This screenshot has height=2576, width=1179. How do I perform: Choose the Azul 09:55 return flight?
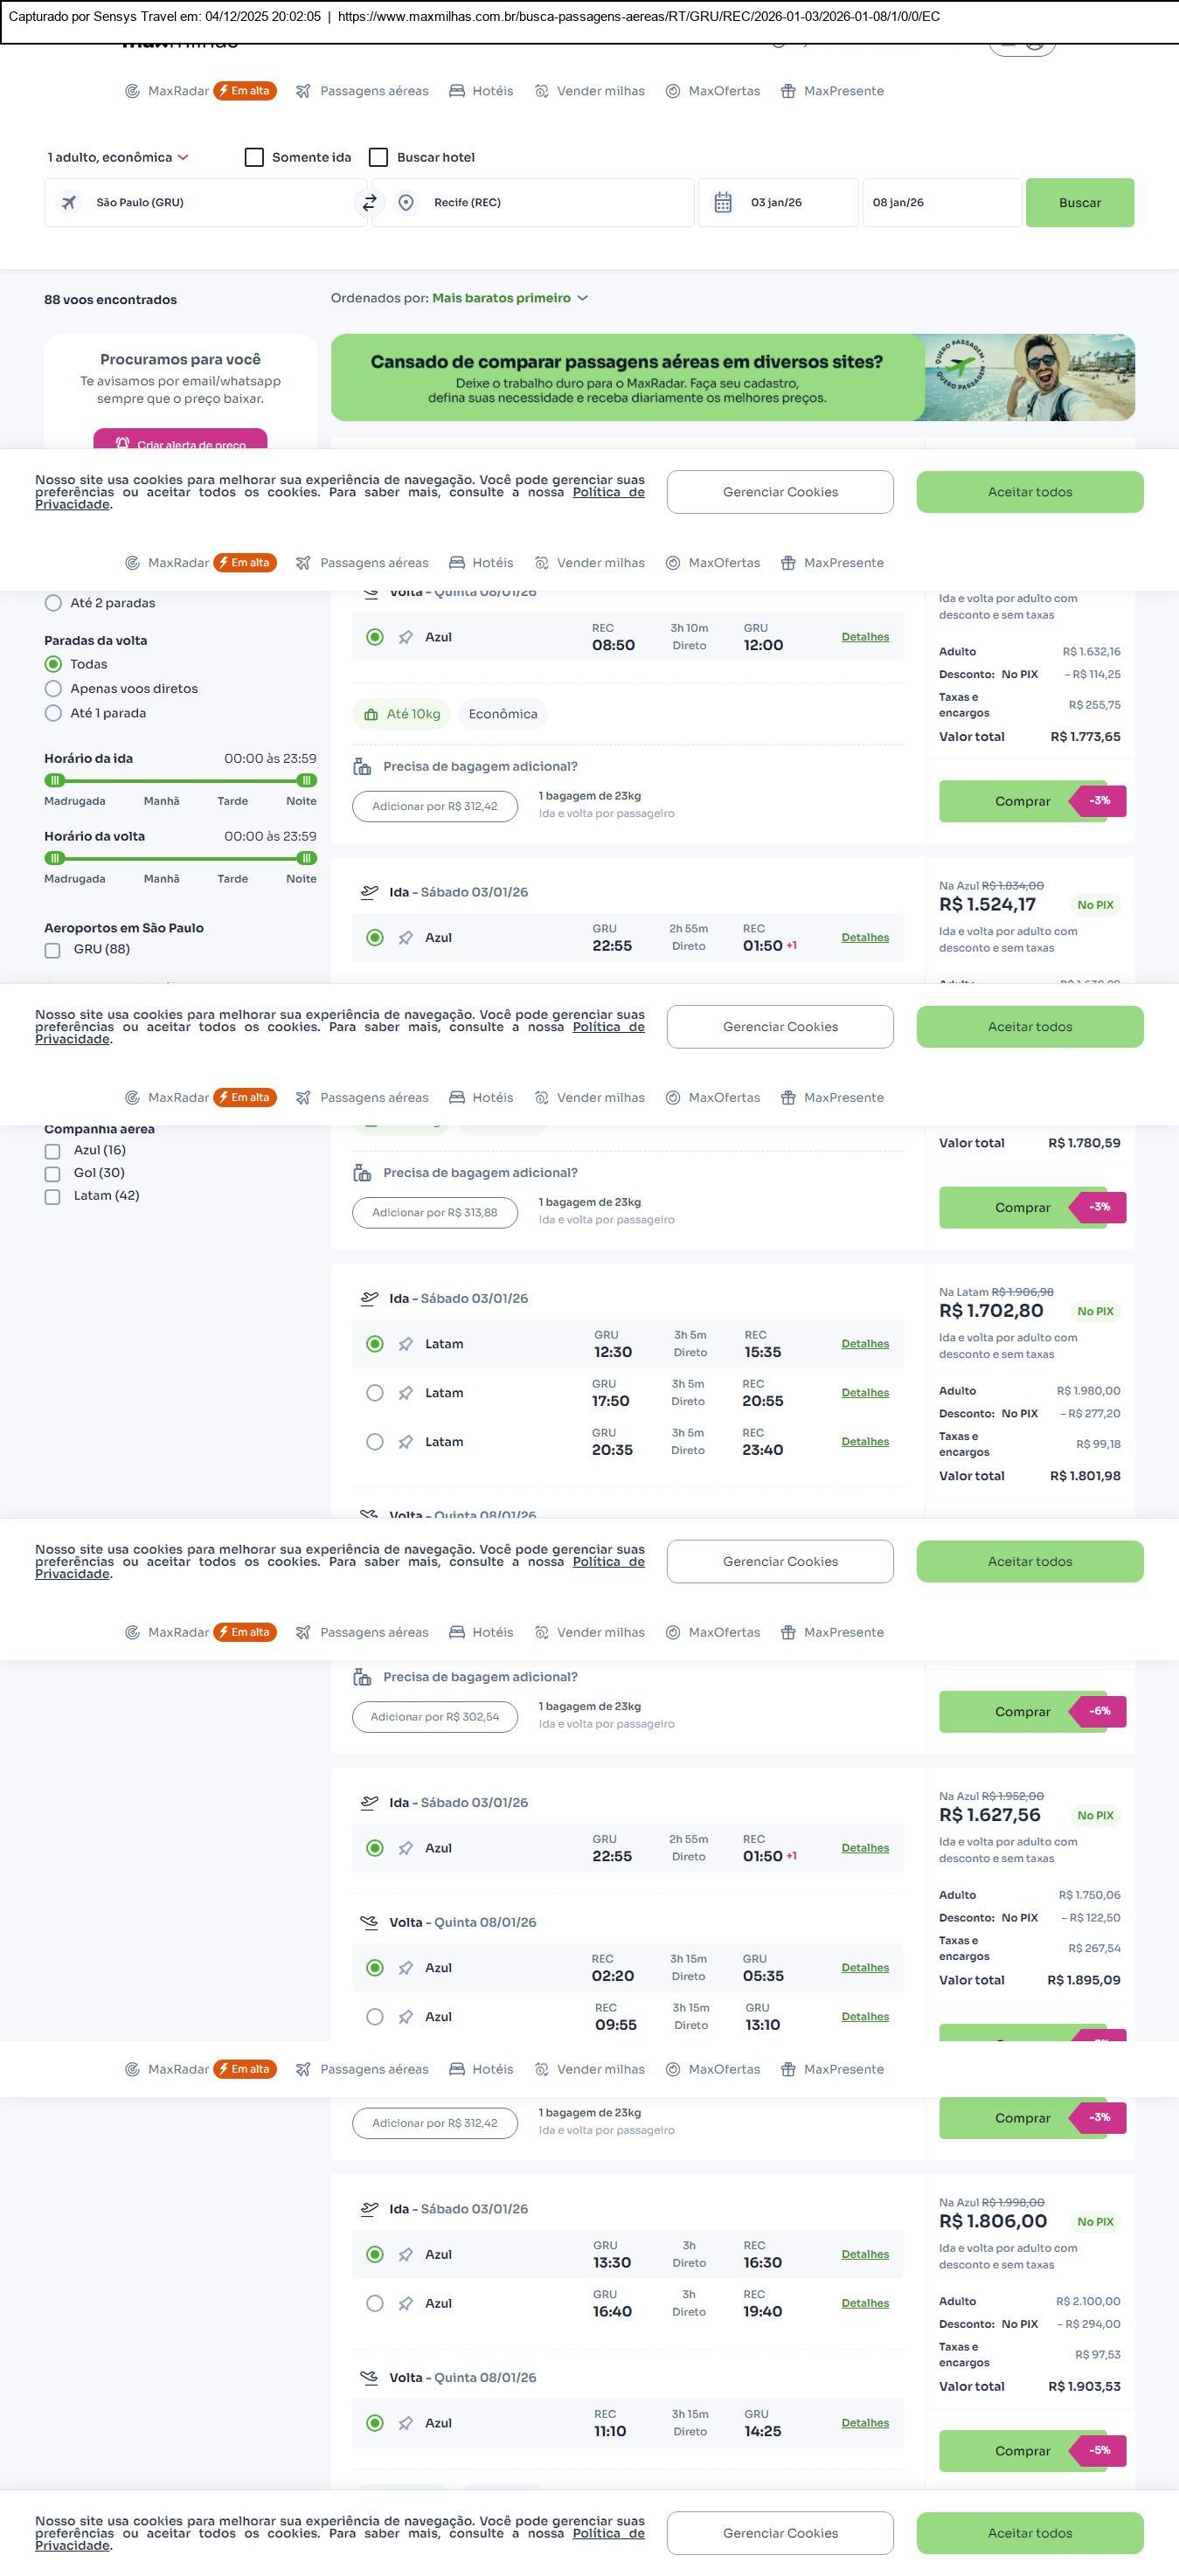(375, 2017)
